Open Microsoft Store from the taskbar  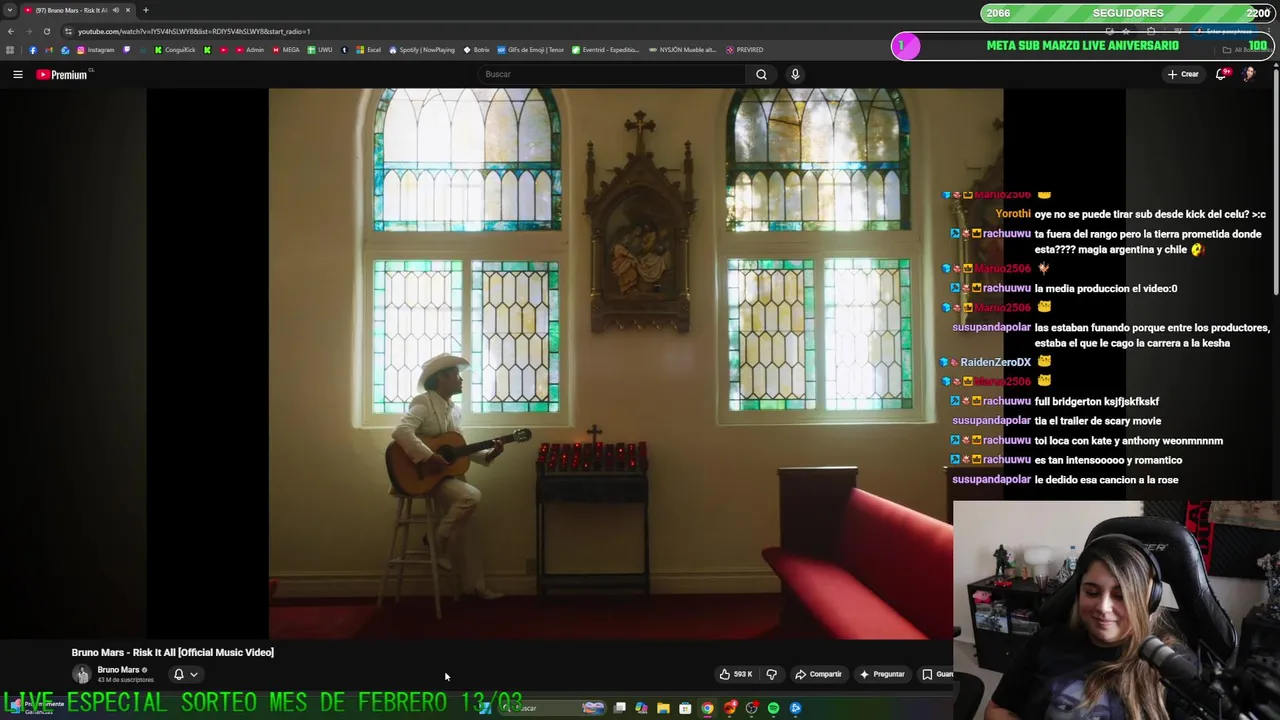click(685, 708)
